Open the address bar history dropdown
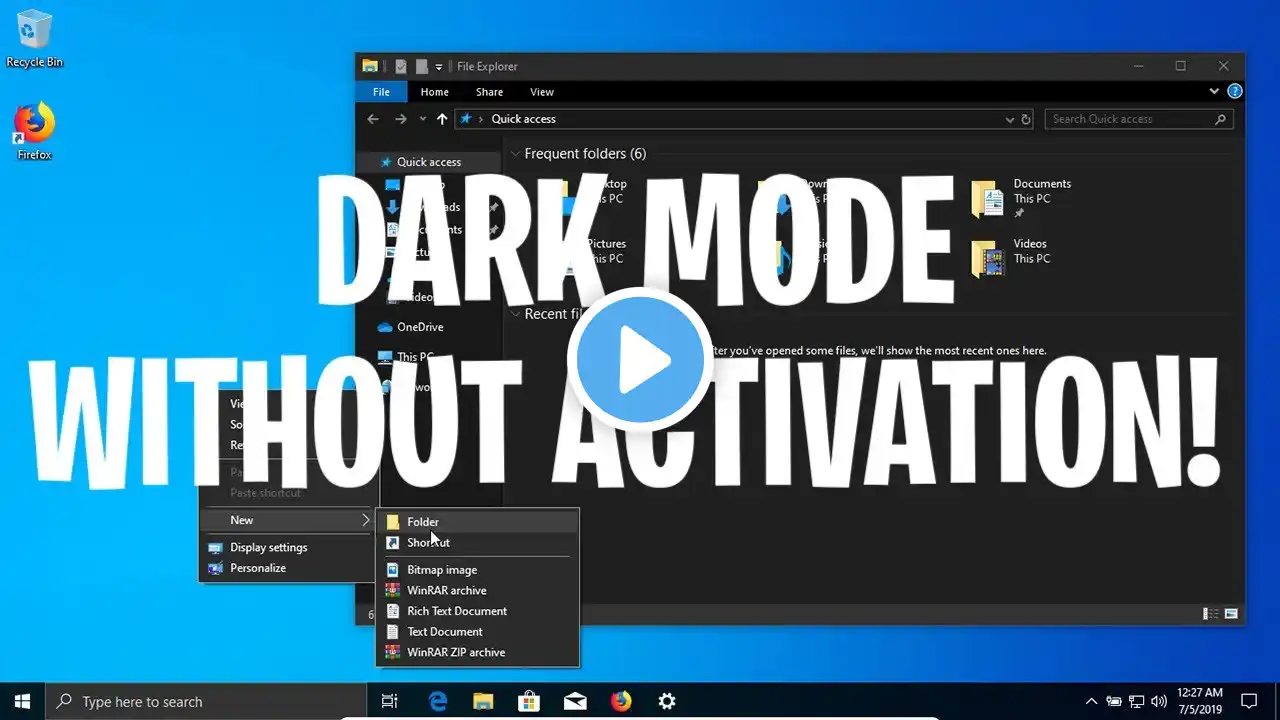1280x720 pixels. point(1010,119)
